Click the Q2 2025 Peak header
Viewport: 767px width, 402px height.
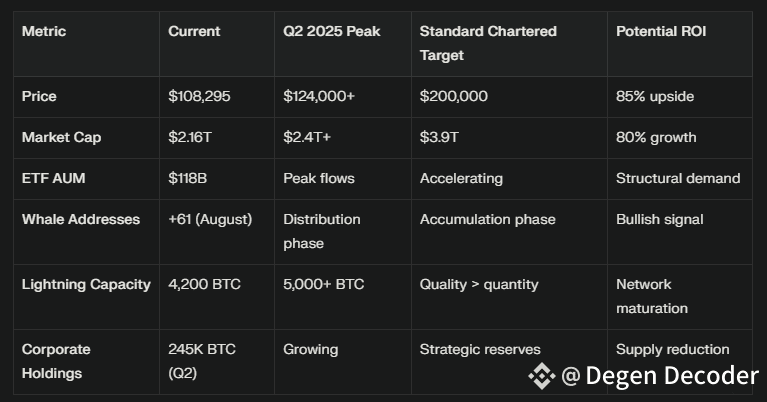[329, 32]
